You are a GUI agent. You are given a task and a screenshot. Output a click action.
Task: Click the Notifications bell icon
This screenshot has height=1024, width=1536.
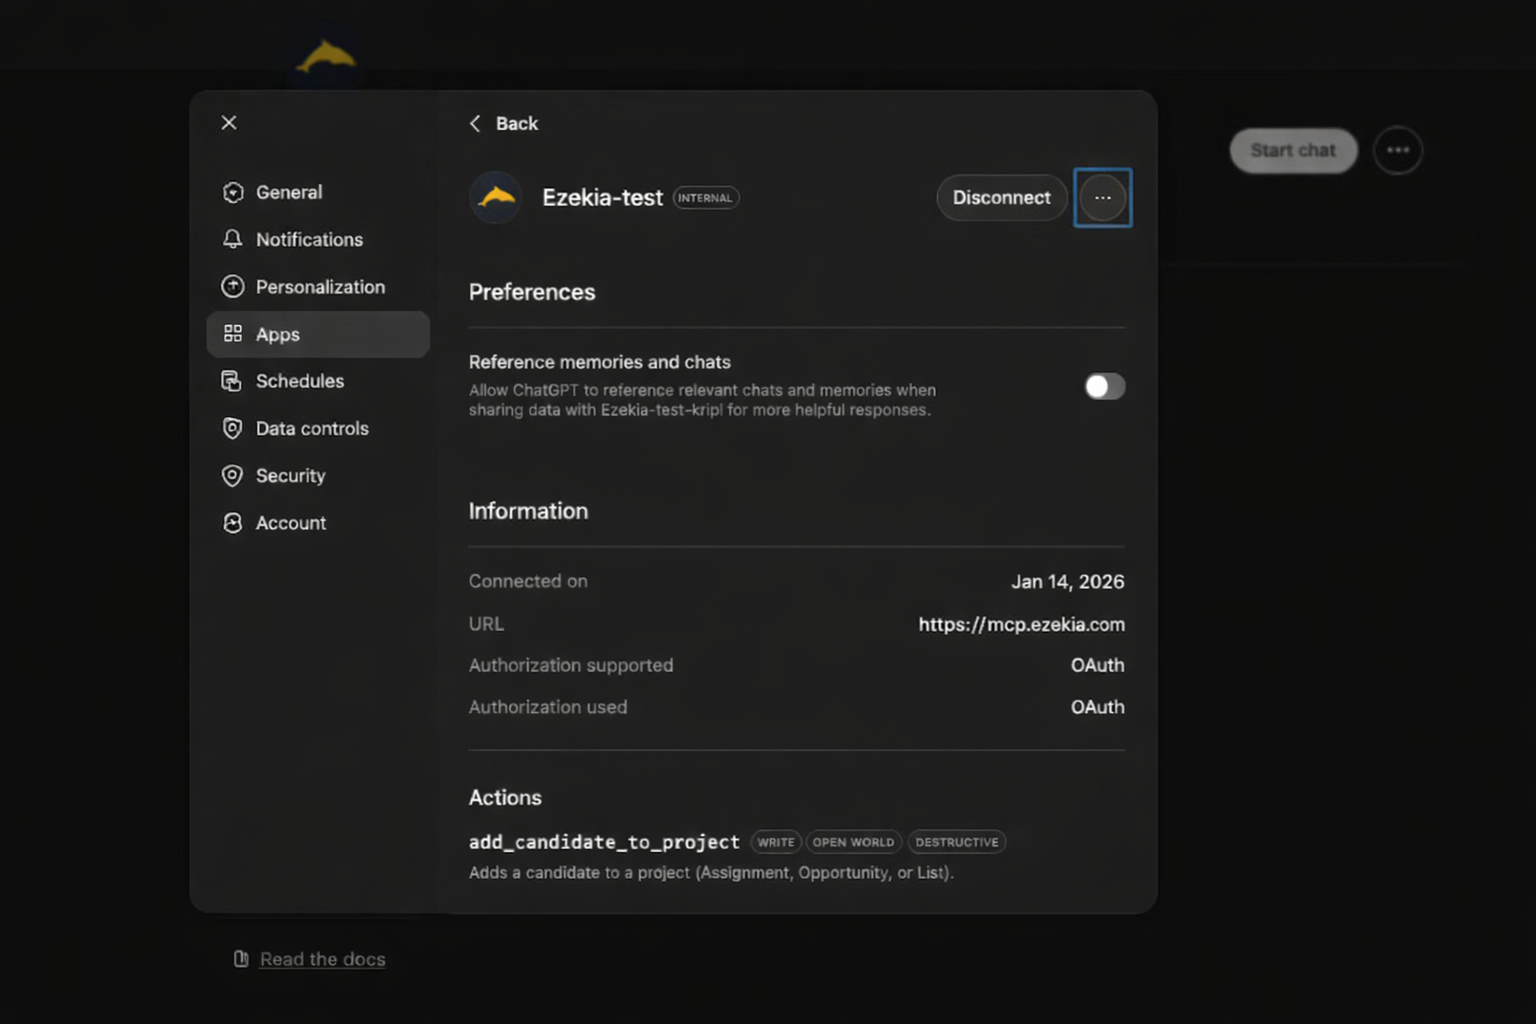[233, 239]
